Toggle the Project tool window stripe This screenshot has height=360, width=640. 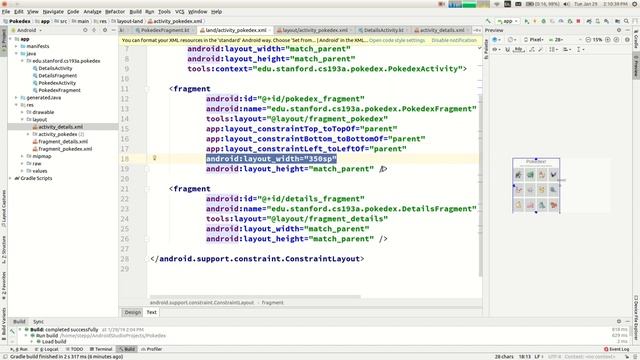4,42
